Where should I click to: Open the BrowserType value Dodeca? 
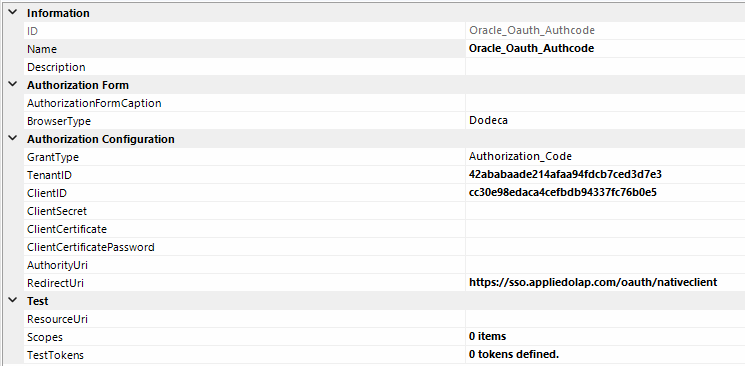point(488,121)
